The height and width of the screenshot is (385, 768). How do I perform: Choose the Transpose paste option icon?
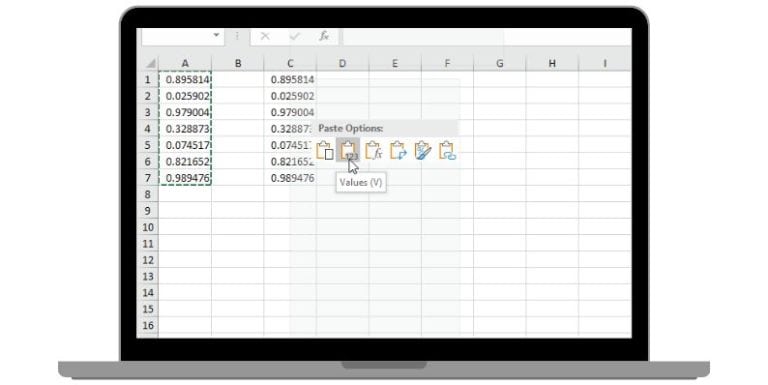(398, 150)
